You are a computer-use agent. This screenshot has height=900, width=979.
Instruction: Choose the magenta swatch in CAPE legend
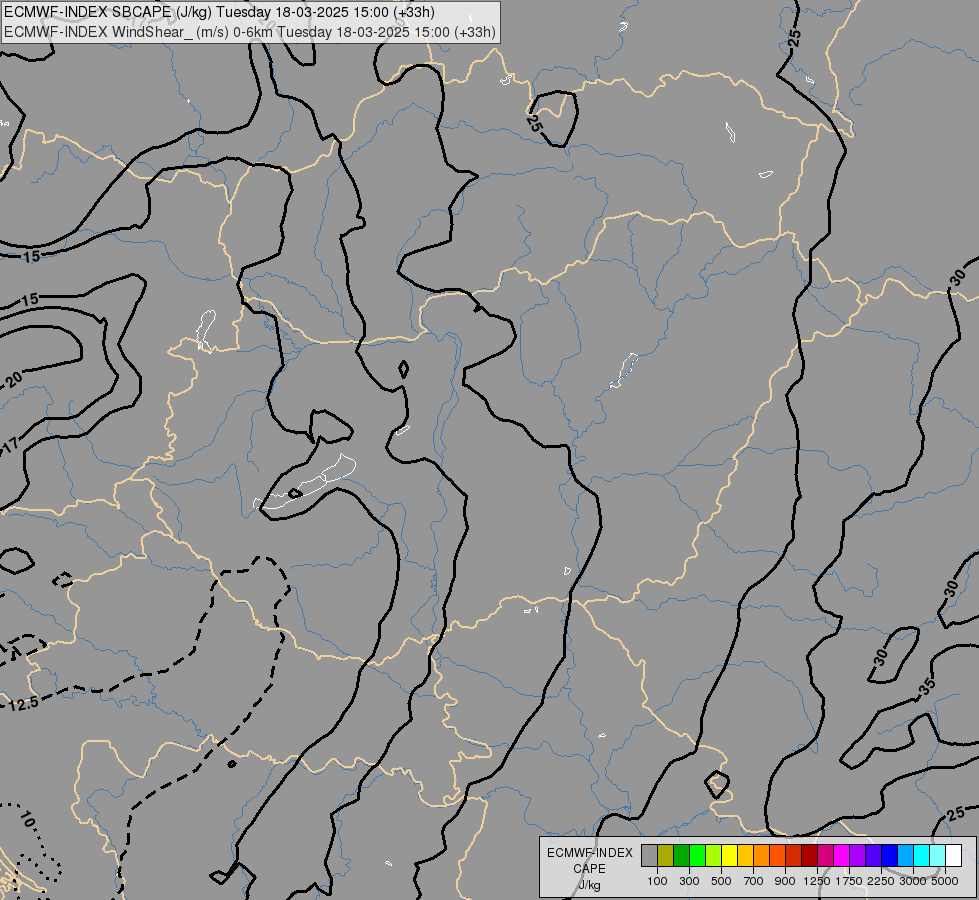click(842, 855)
